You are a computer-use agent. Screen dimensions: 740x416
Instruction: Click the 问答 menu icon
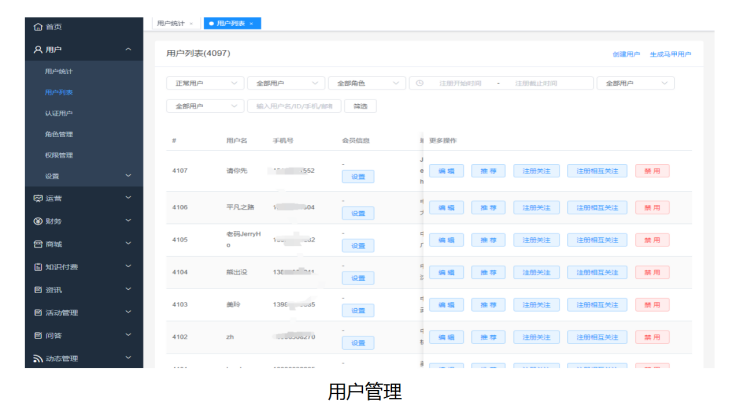pyautogui.click(x=38, y=336)
